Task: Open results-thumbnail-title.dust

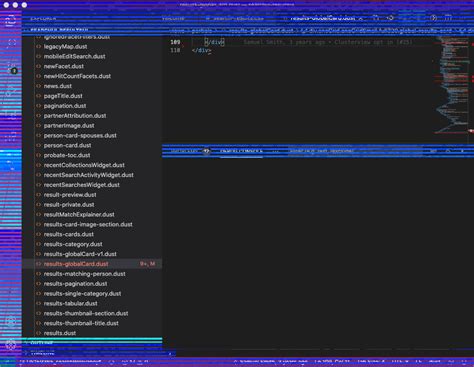Action: pyautogui.click(x=81, y=323)
